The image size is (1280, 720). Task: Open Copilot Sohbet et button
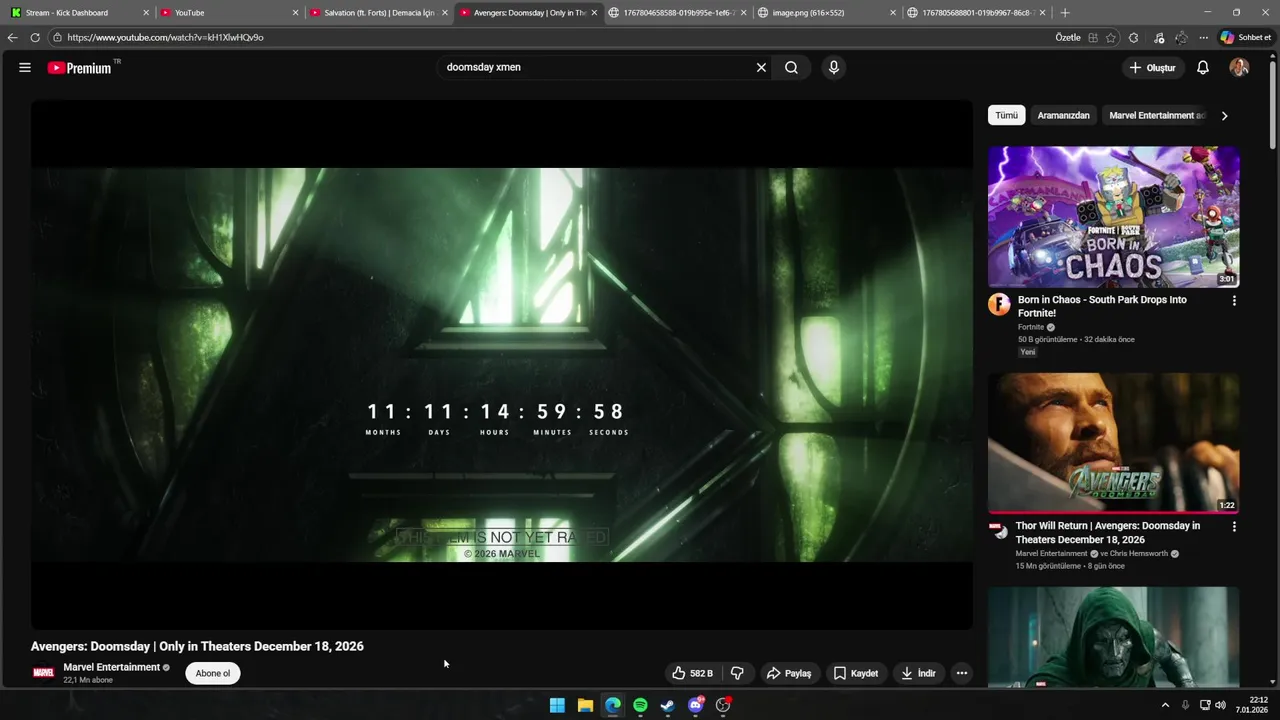click(1246, 37)
